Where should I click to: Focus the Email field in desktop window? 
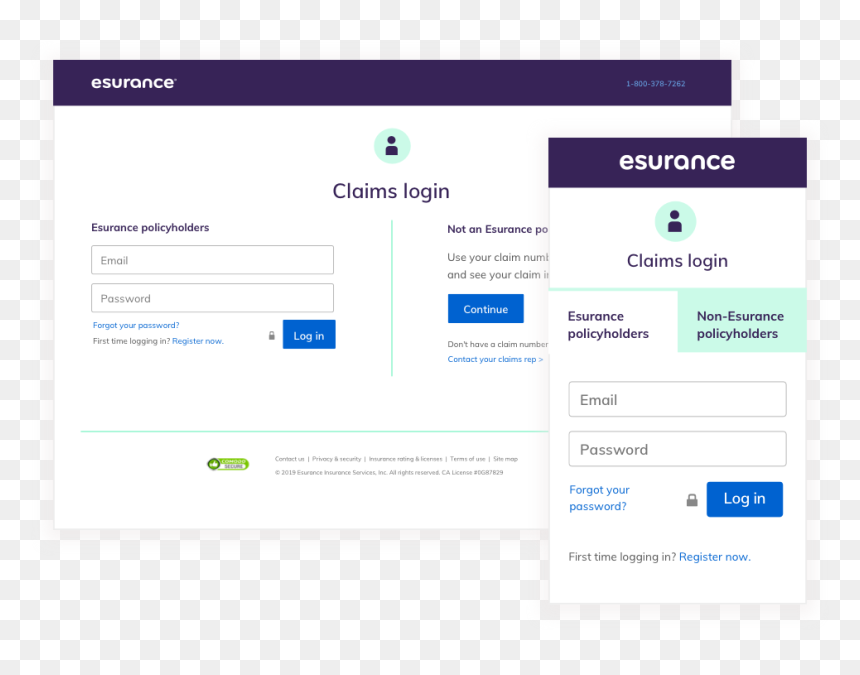[212, 260]
